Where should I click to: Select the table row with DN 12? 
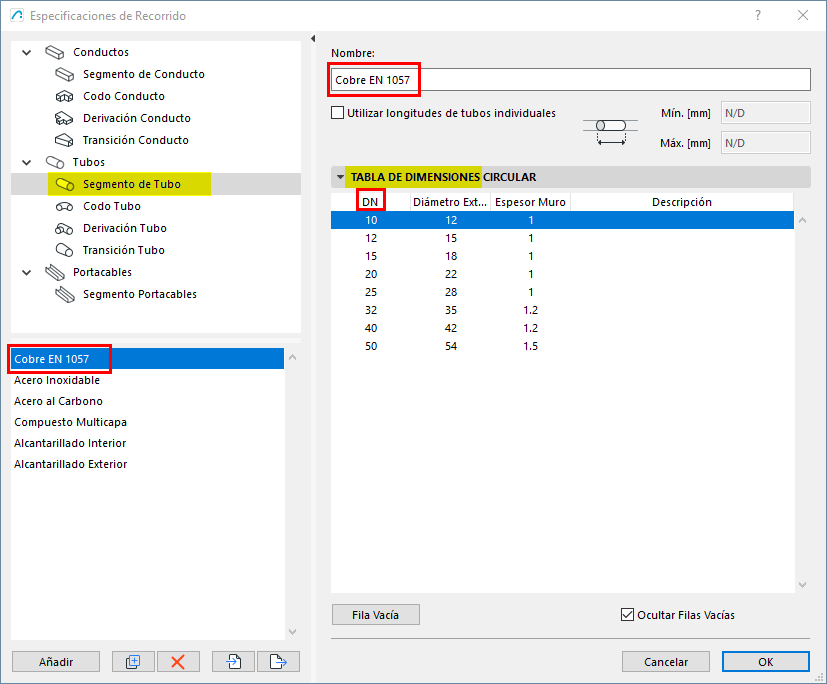[562, 238]
